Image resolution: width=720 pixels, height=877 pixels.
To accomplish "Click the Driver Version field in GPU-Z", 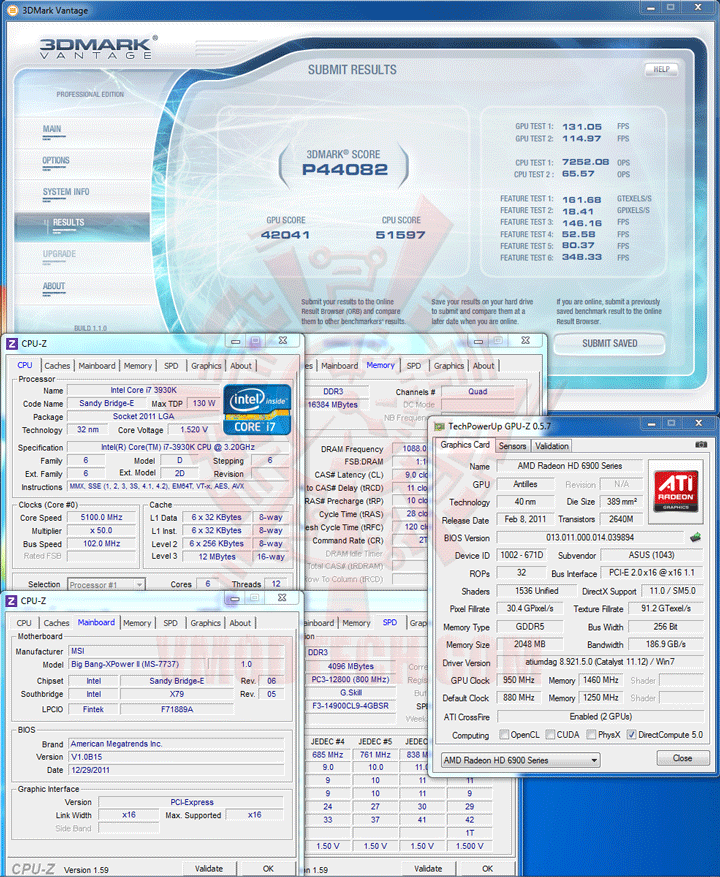I will tap(600, 662).
